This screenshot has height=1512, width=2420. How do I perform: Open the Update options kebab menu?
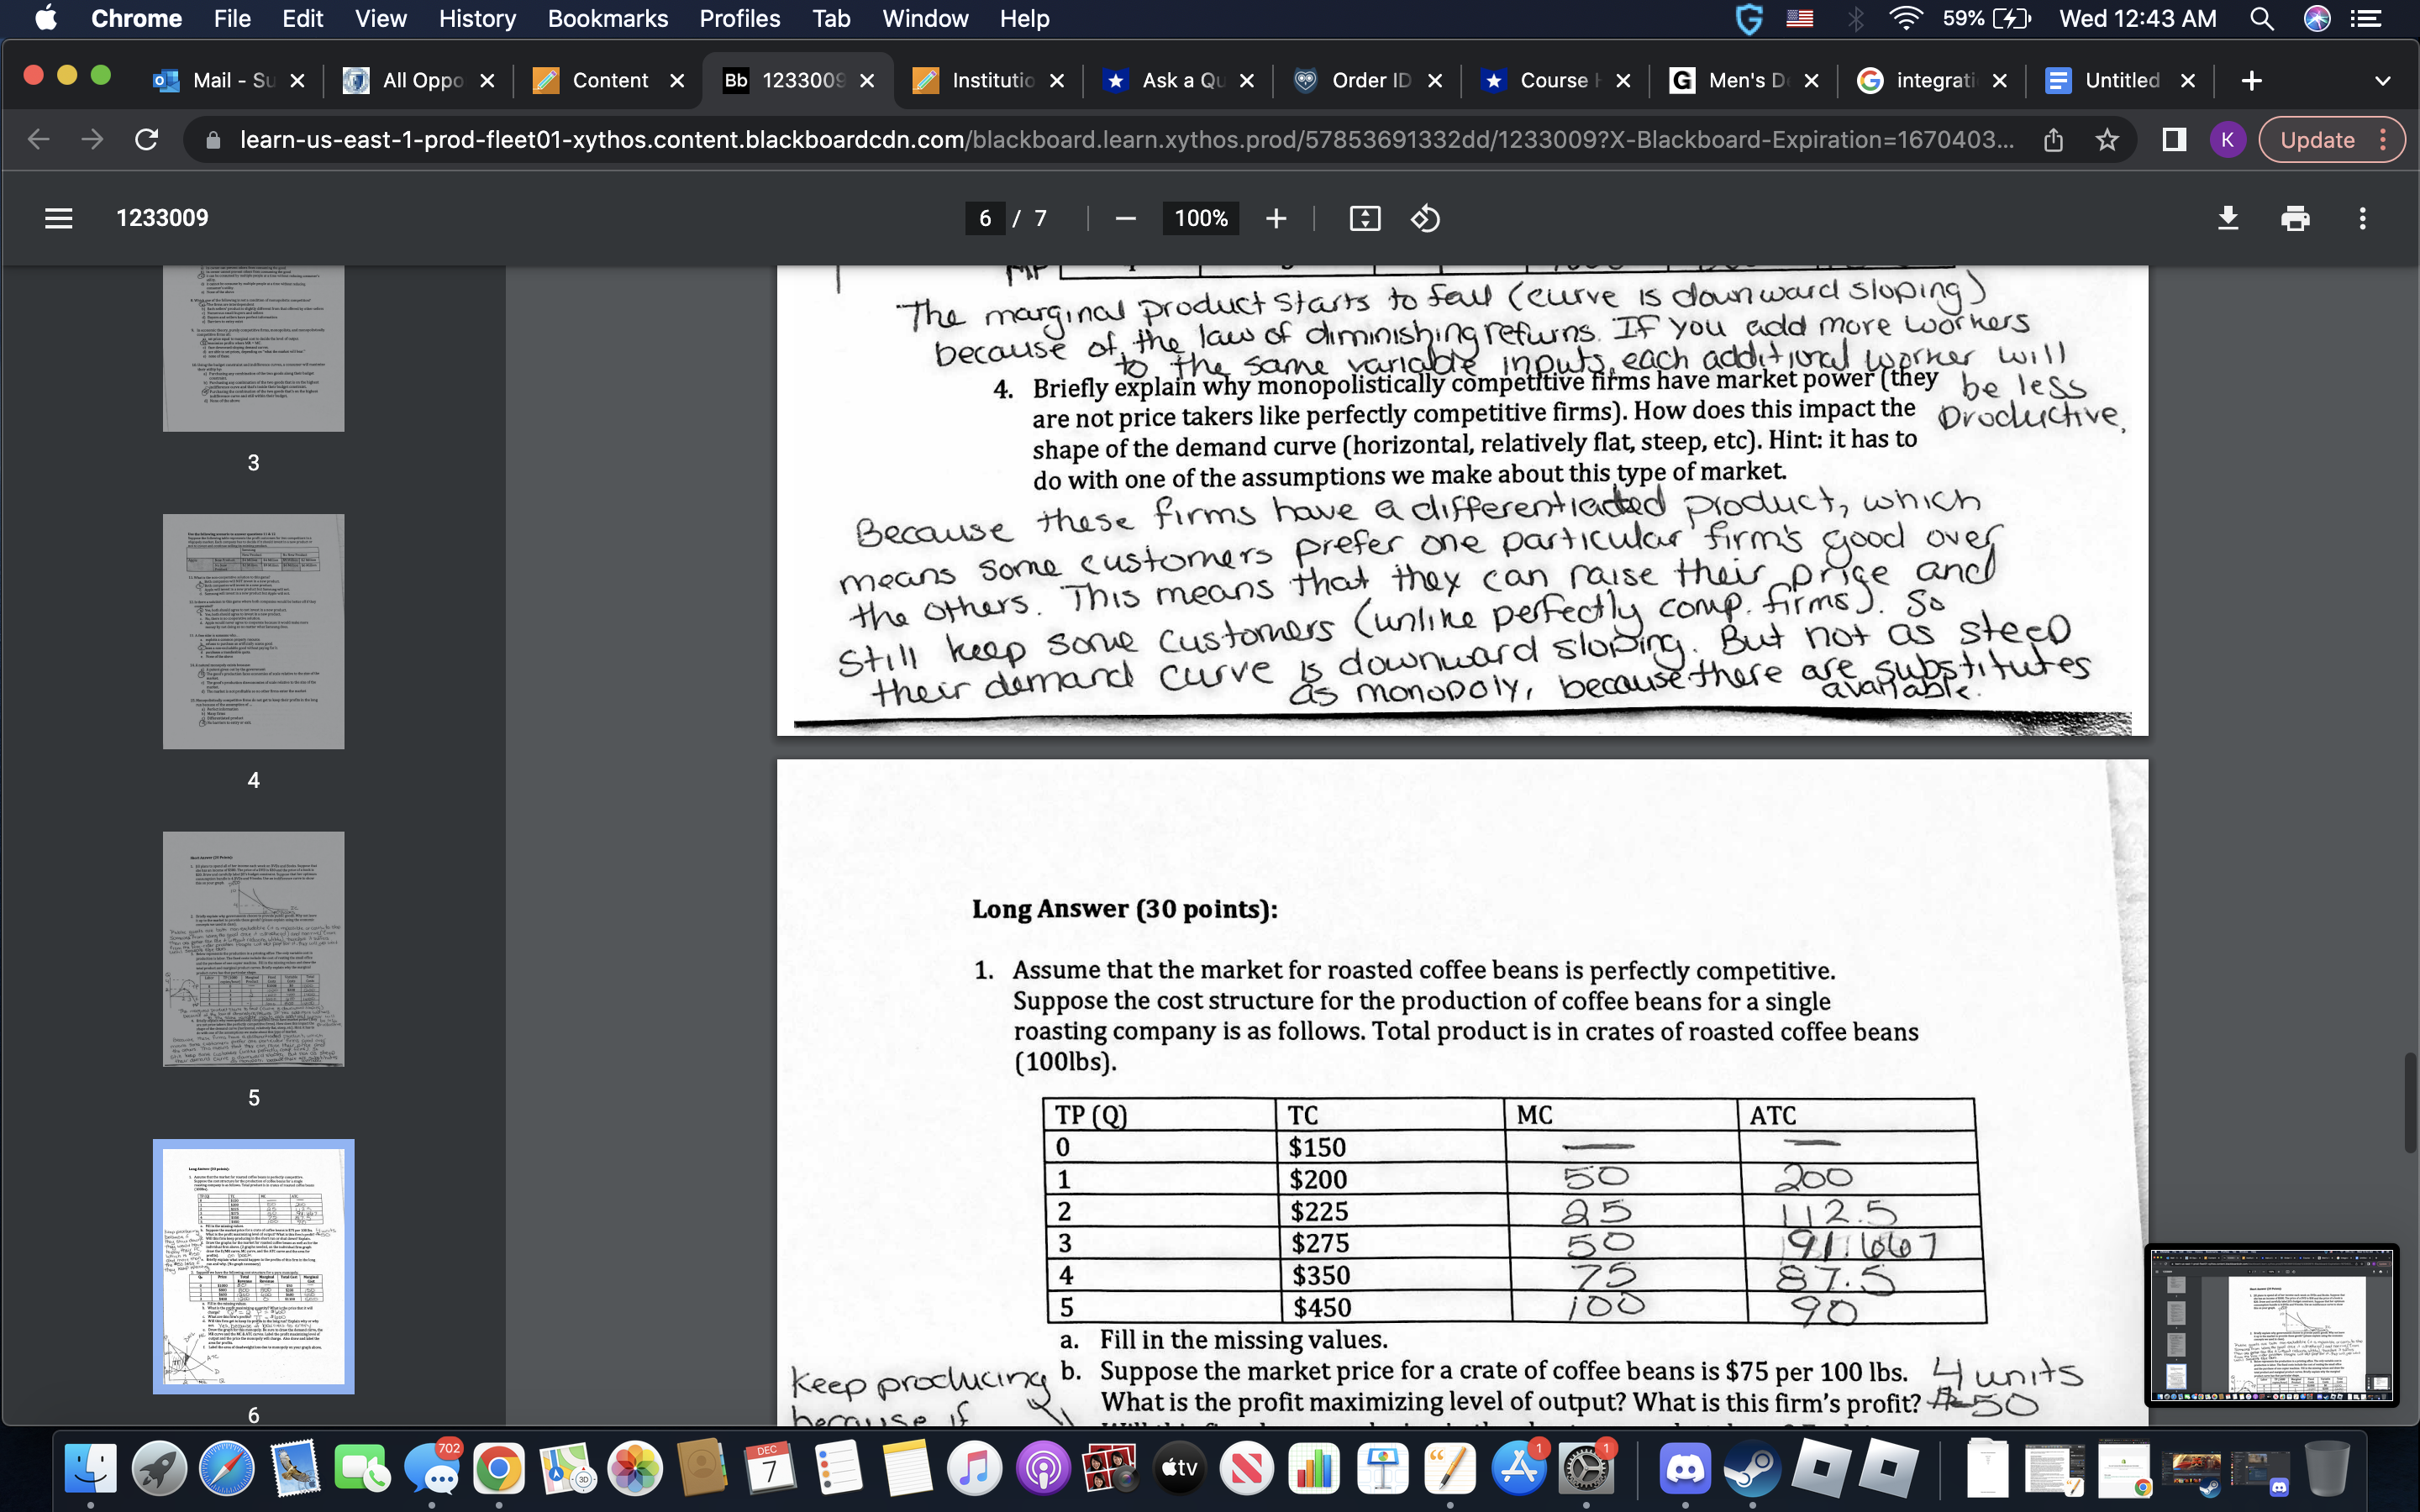(x=2384, y=139)
